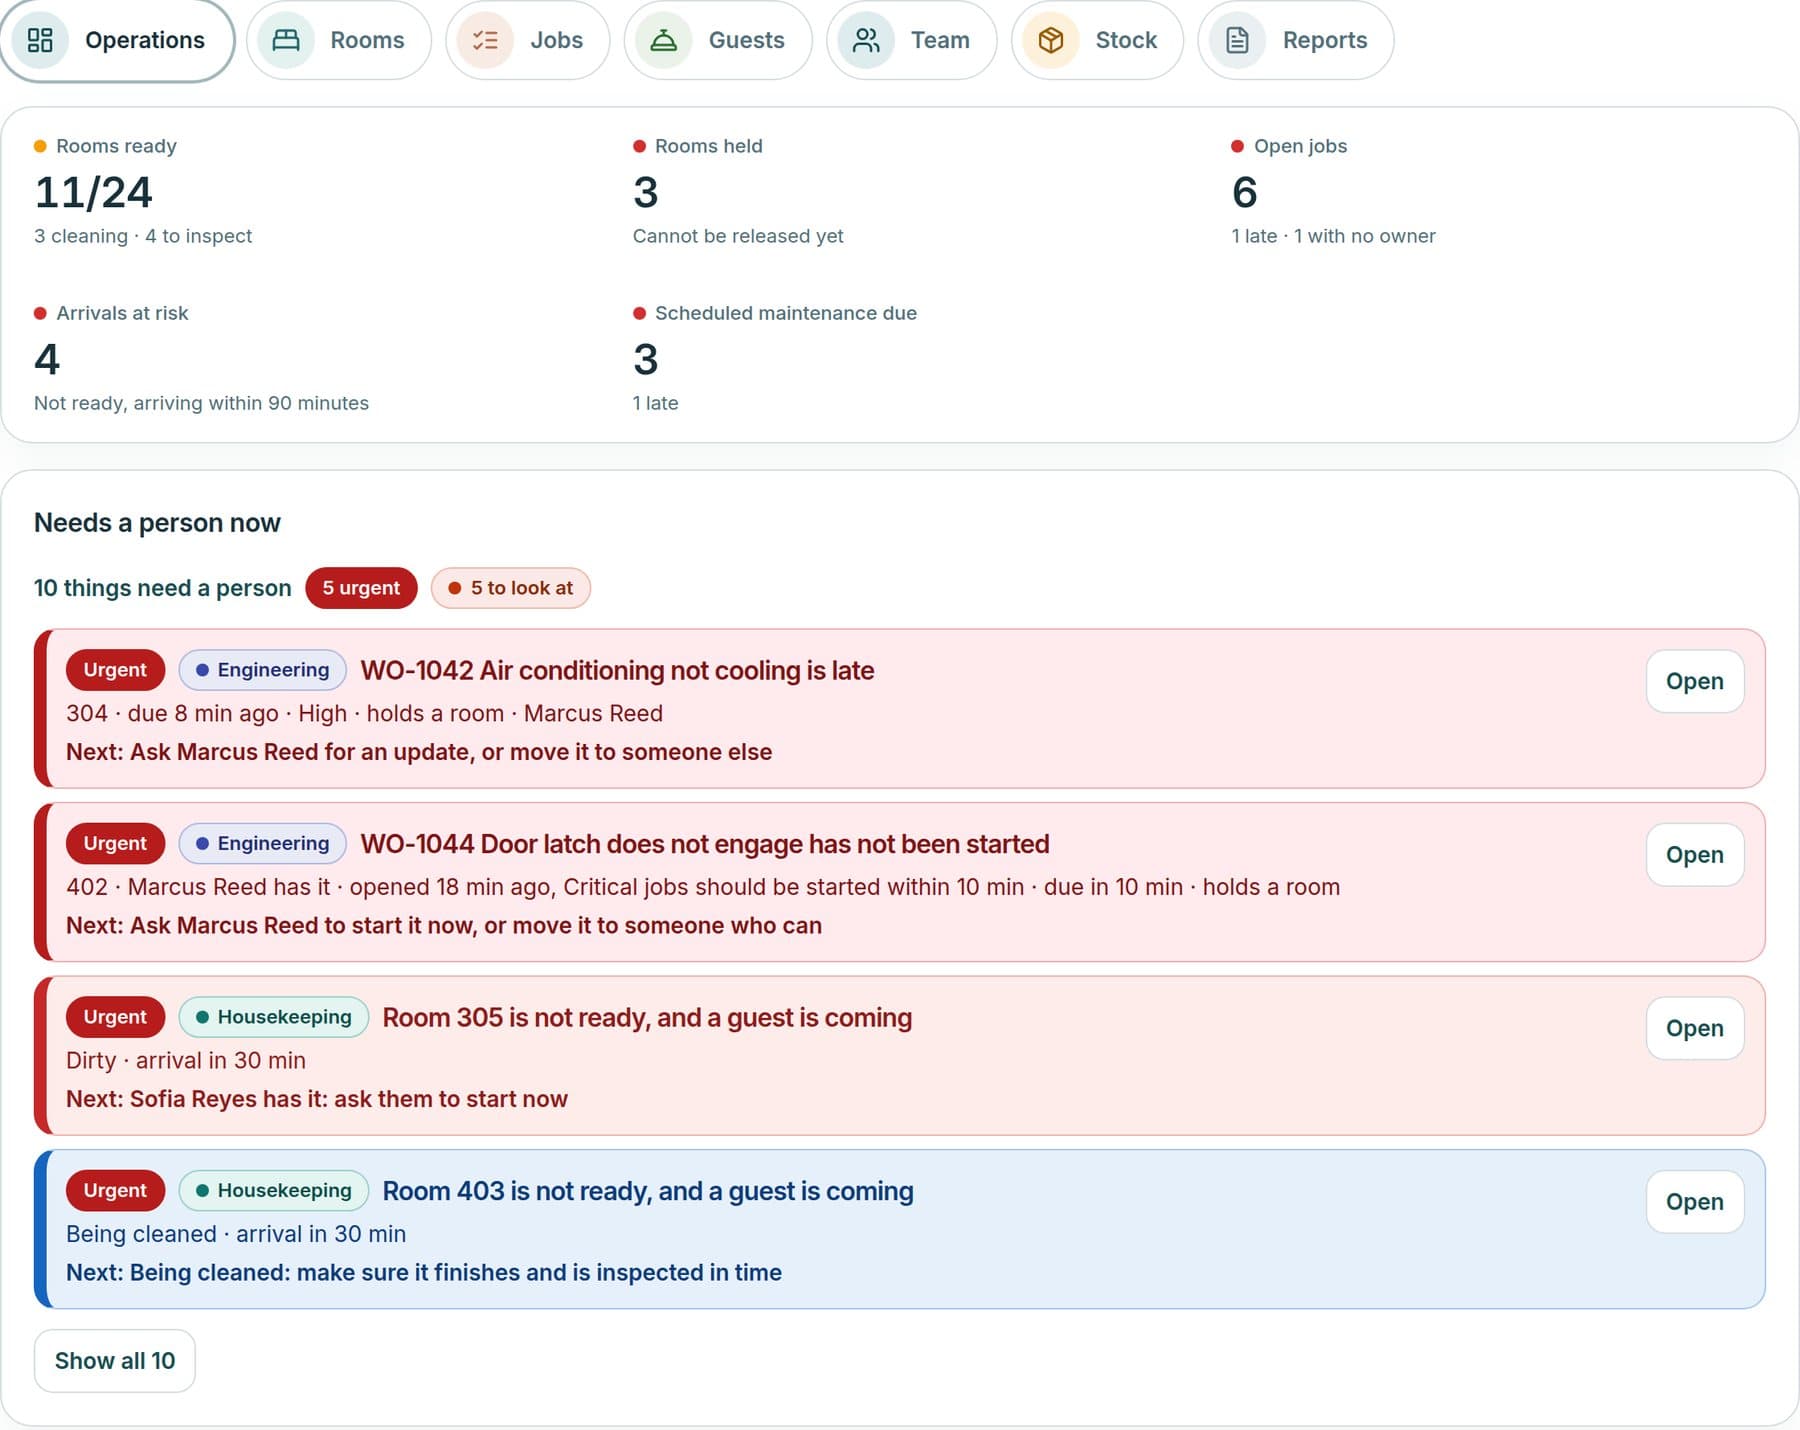Click the Operations grid icon
Image resolution: width=1800 pixels, height=1430 pixels.
40,40
